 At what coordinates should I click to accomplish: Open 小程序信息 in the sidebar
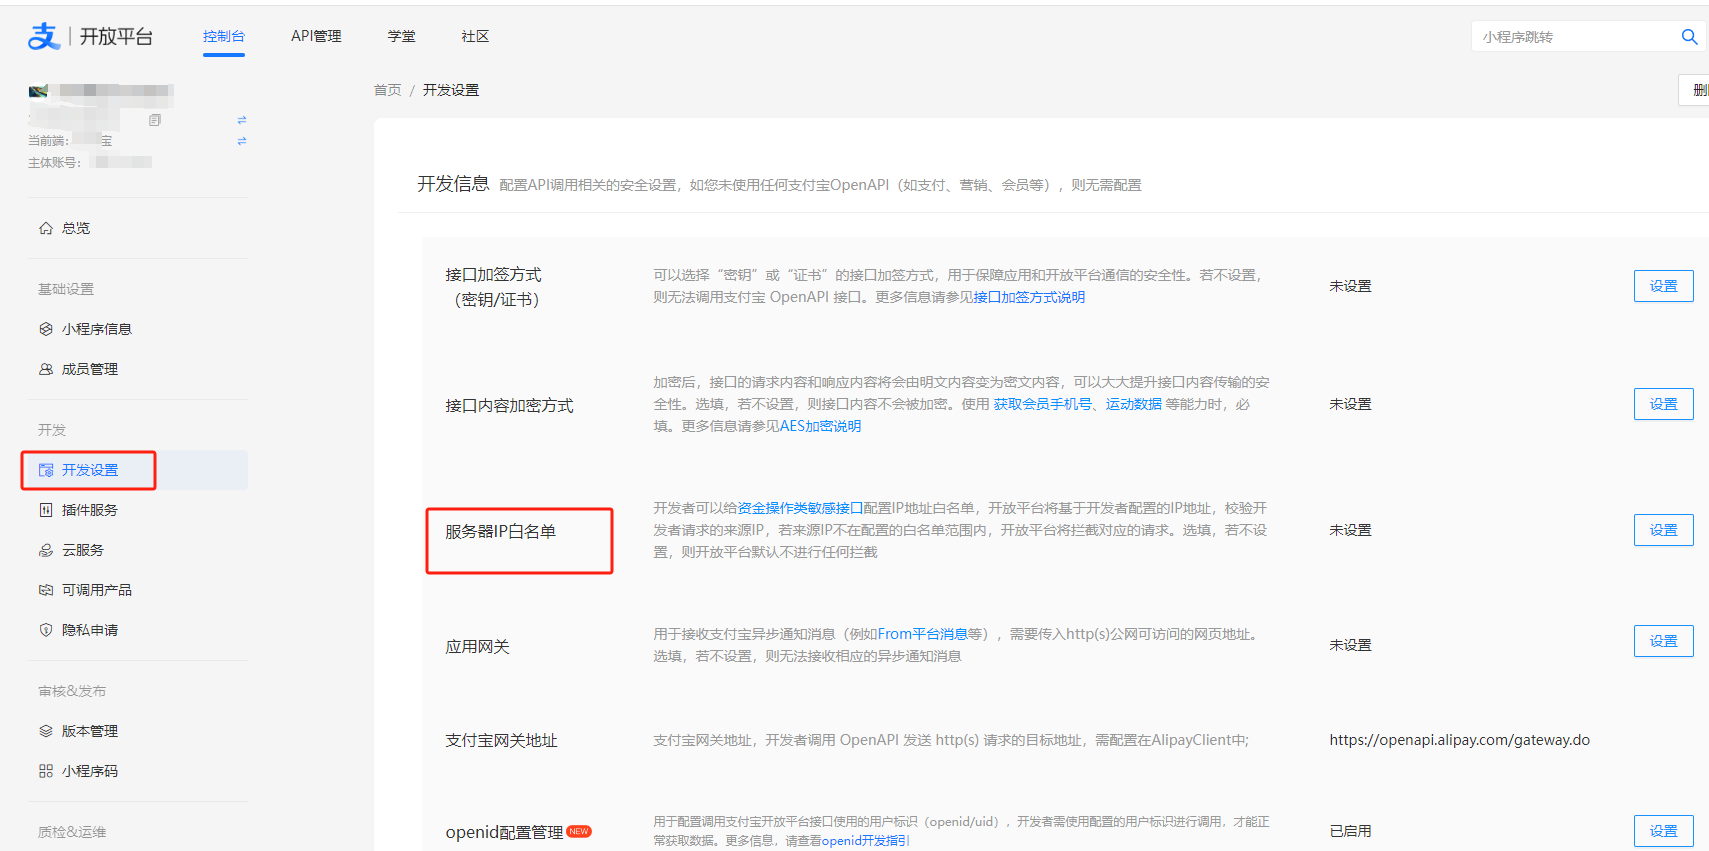click(x=96, y=329)
